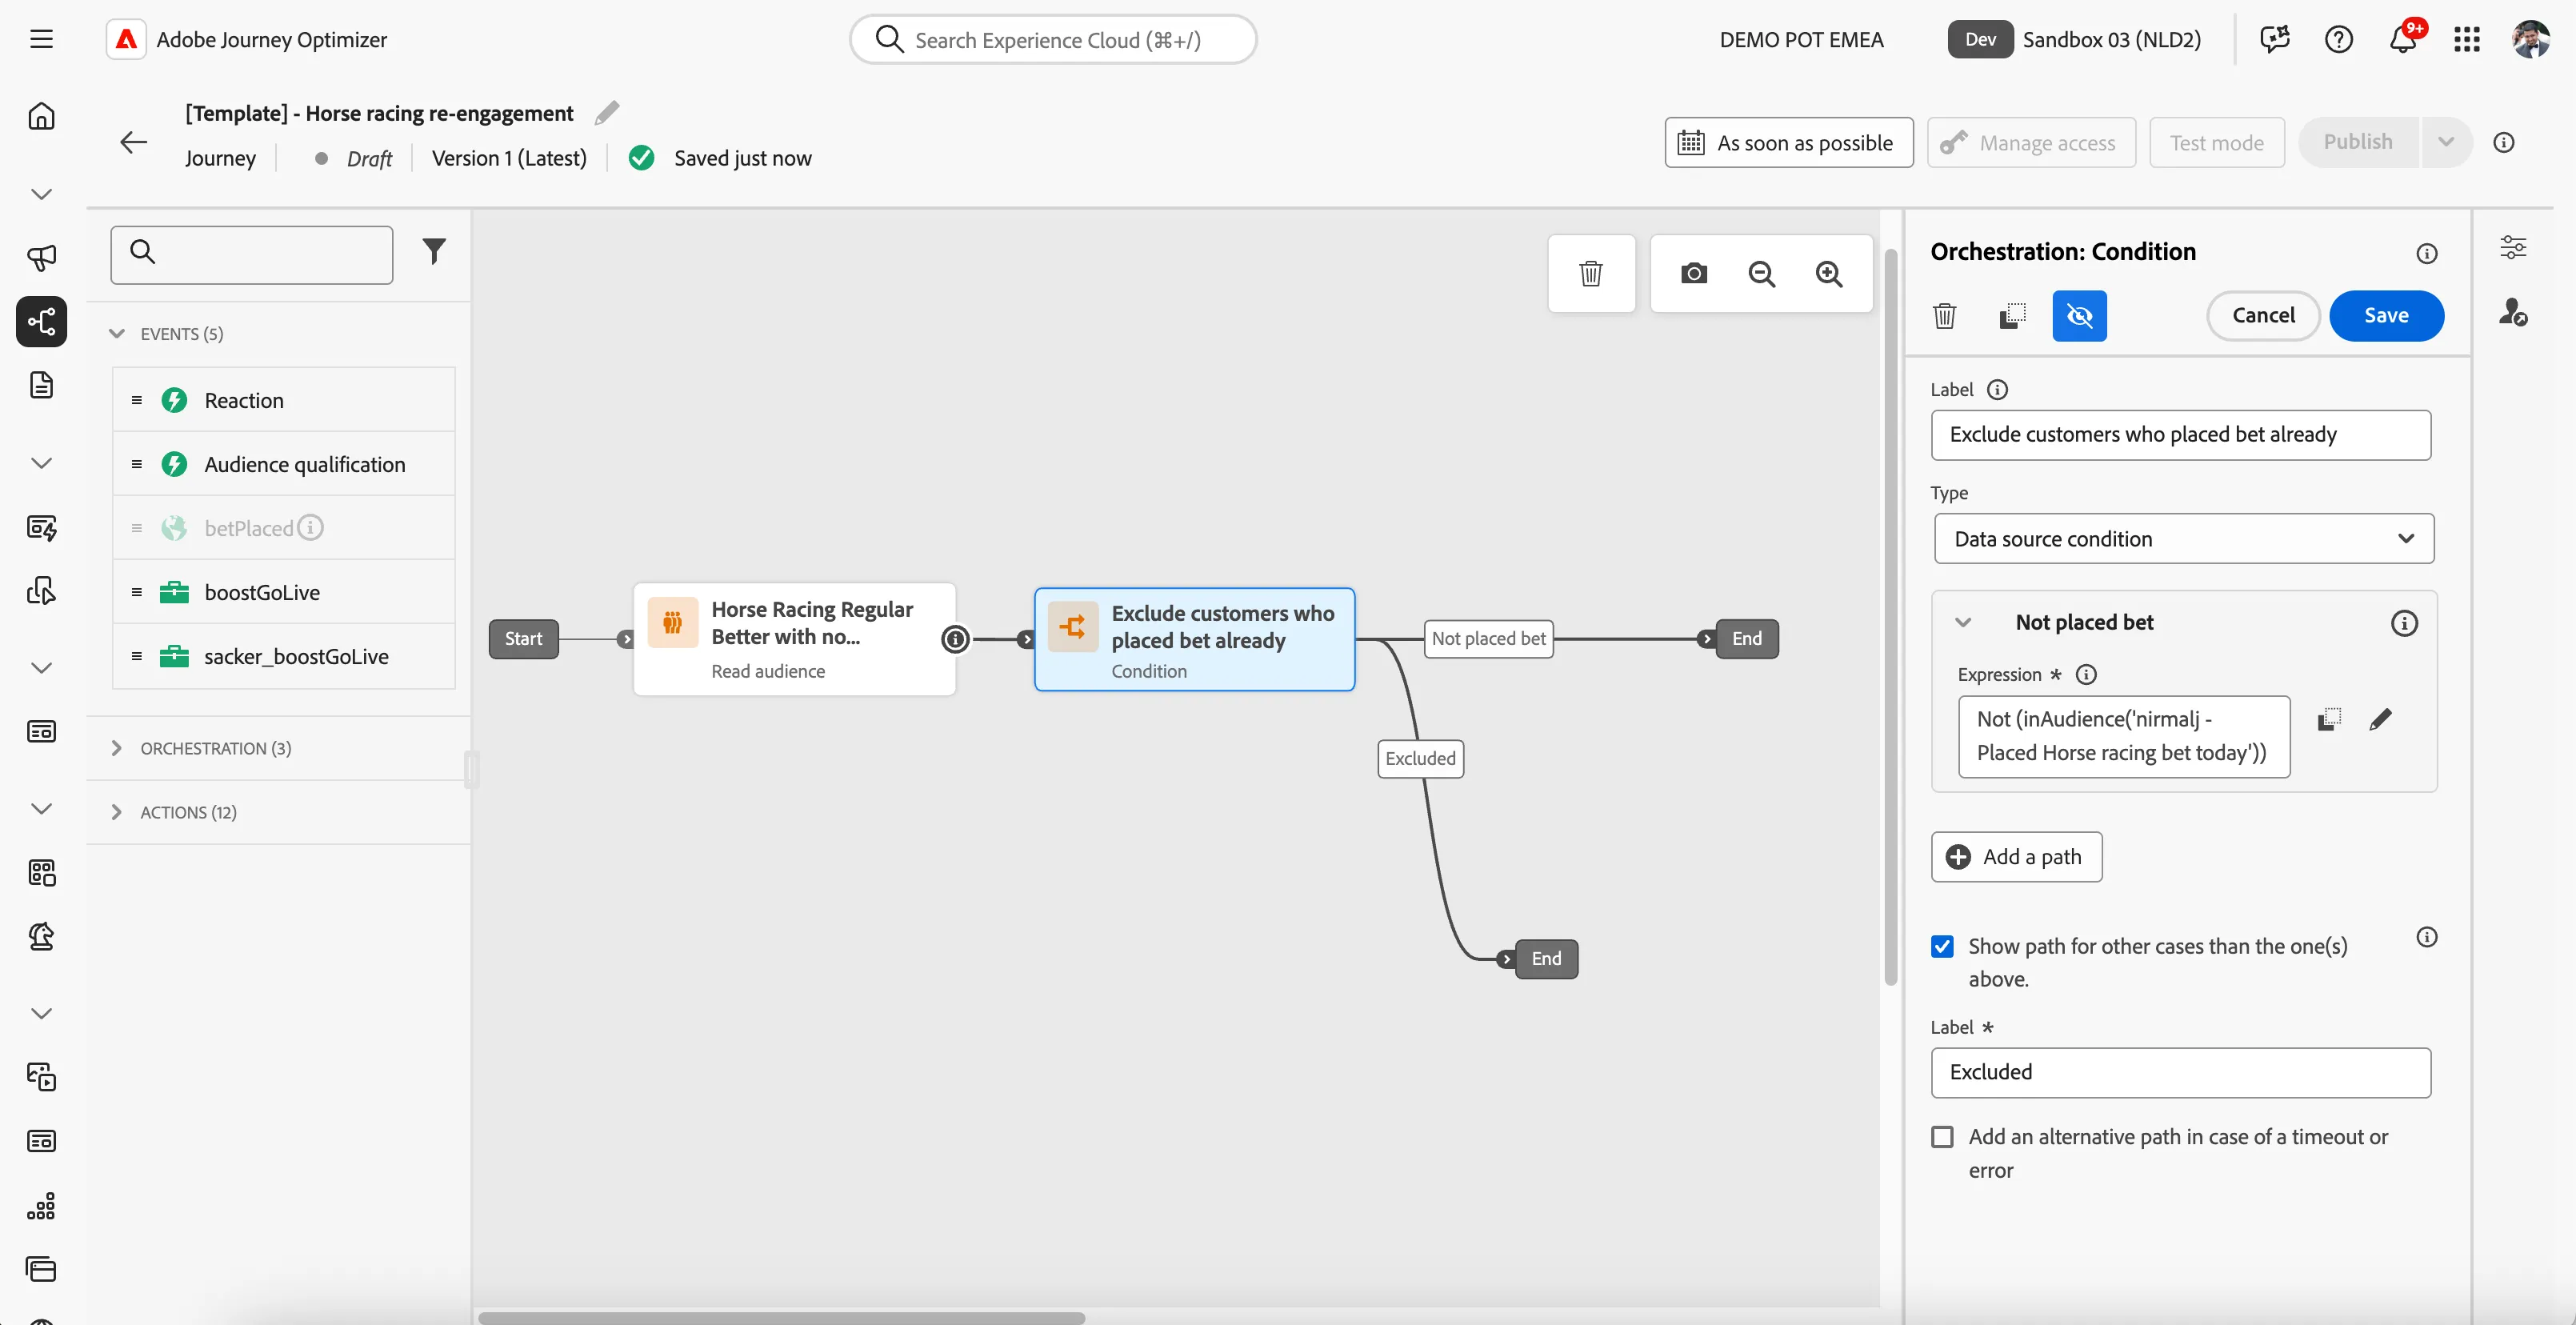
Task: Collapse the EVENTS section
Action: 117,333
